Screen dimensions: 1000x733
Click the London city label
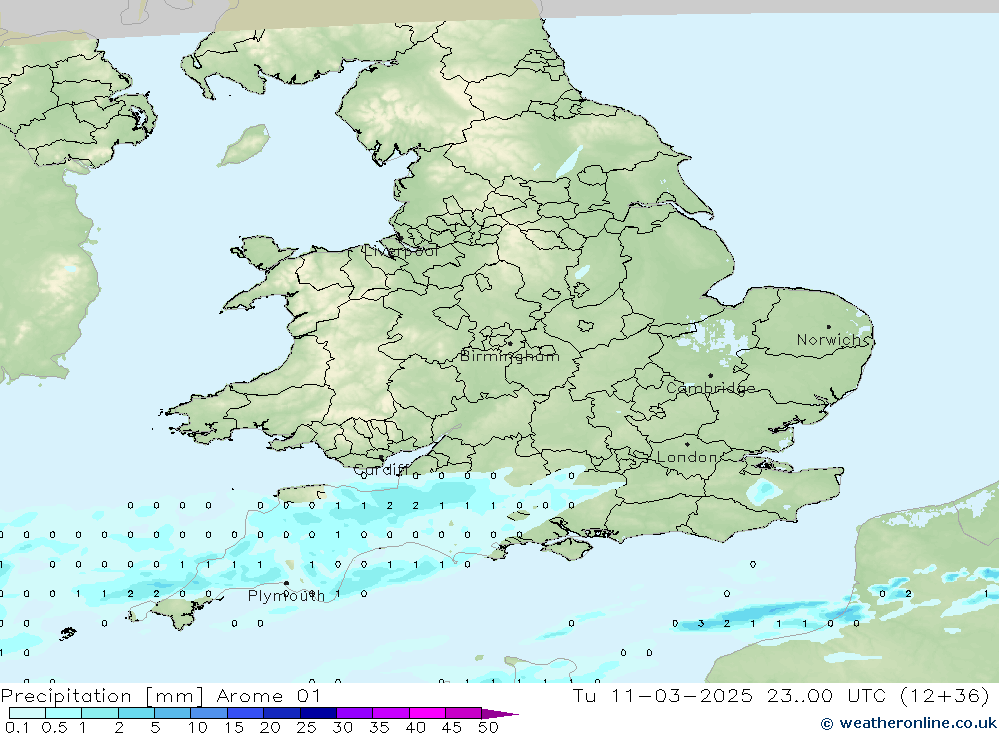tap(688, 457)
